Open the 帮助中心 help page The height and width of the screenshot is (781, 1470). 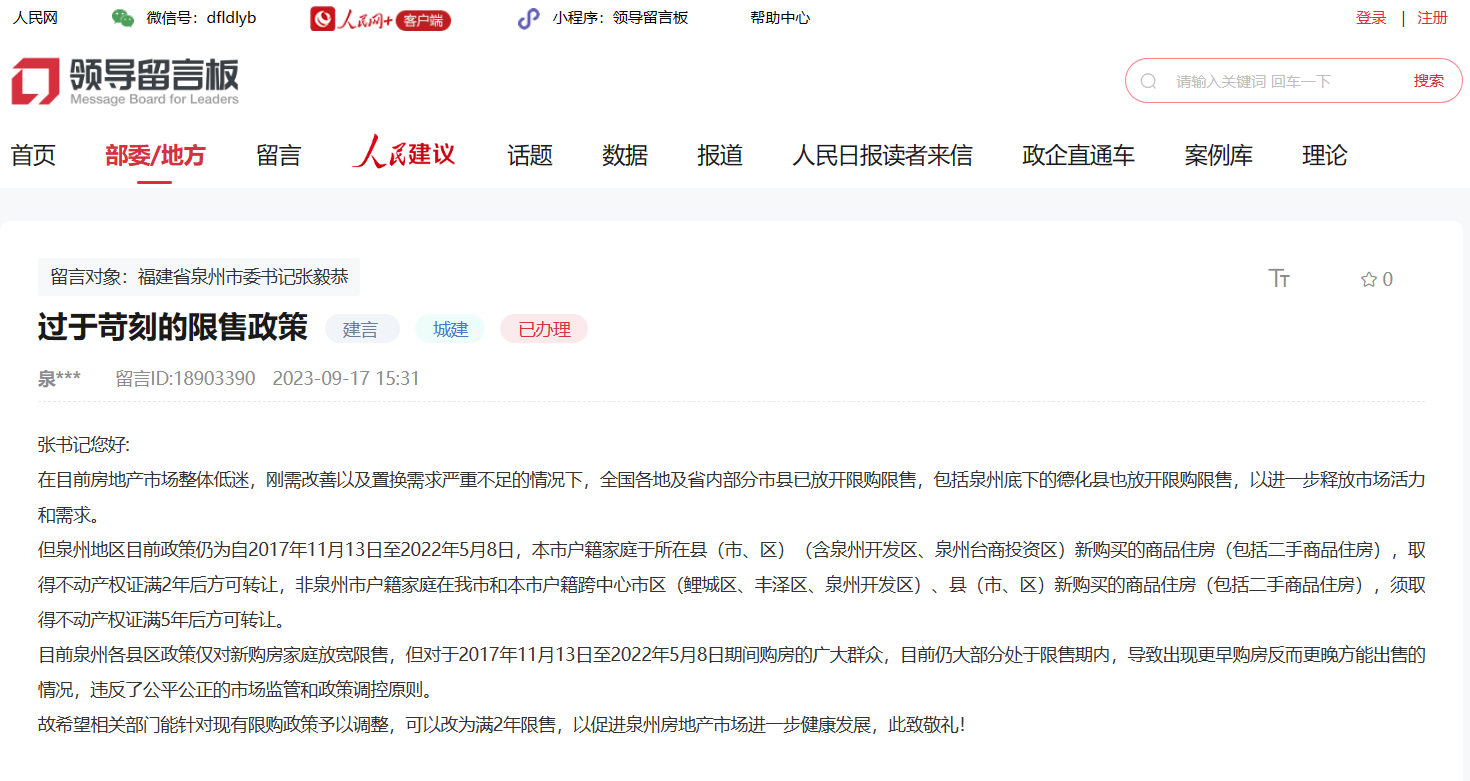[779, 17]
